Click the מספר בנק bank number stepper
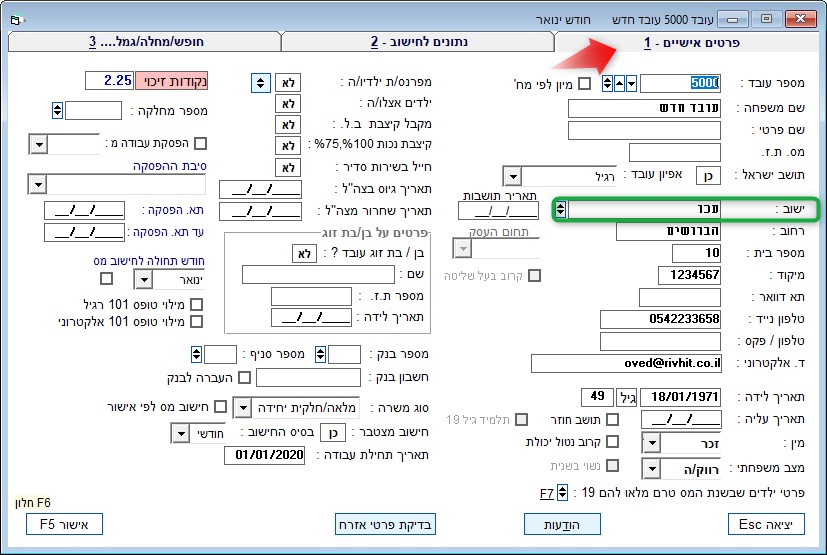Viewport: 827px width, 555px height. (320, 355)
